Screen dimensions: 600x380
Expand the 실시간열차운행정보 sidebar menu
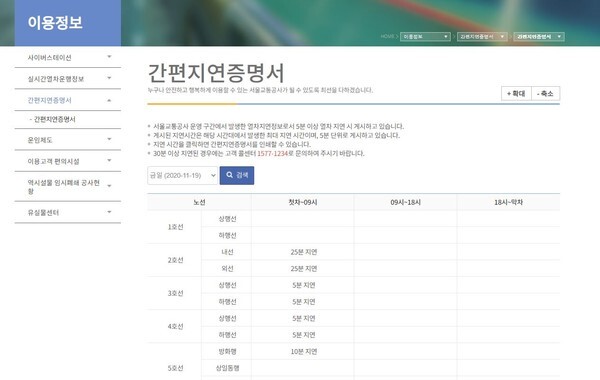coord(68,79)
